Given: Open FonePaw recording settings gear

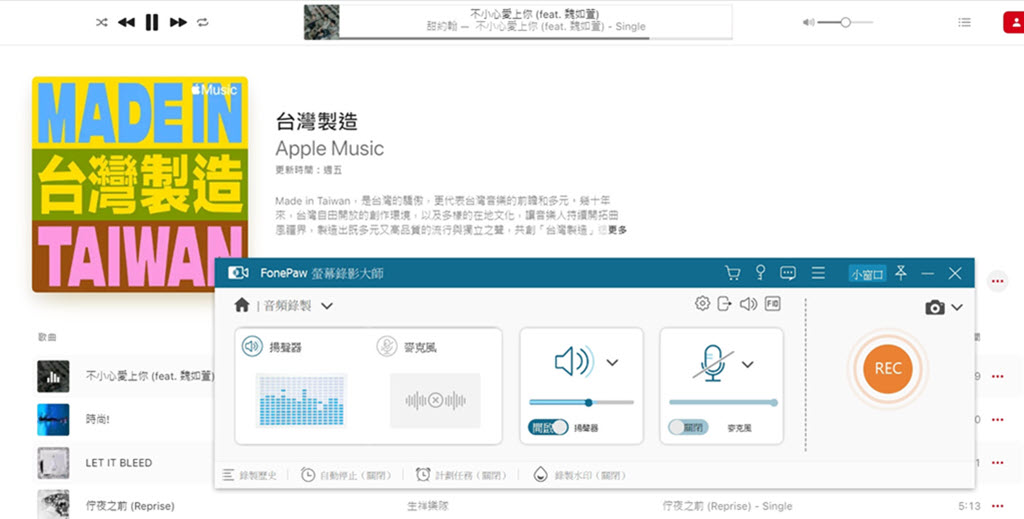Looking at the screenshot, I should point(702,303).
